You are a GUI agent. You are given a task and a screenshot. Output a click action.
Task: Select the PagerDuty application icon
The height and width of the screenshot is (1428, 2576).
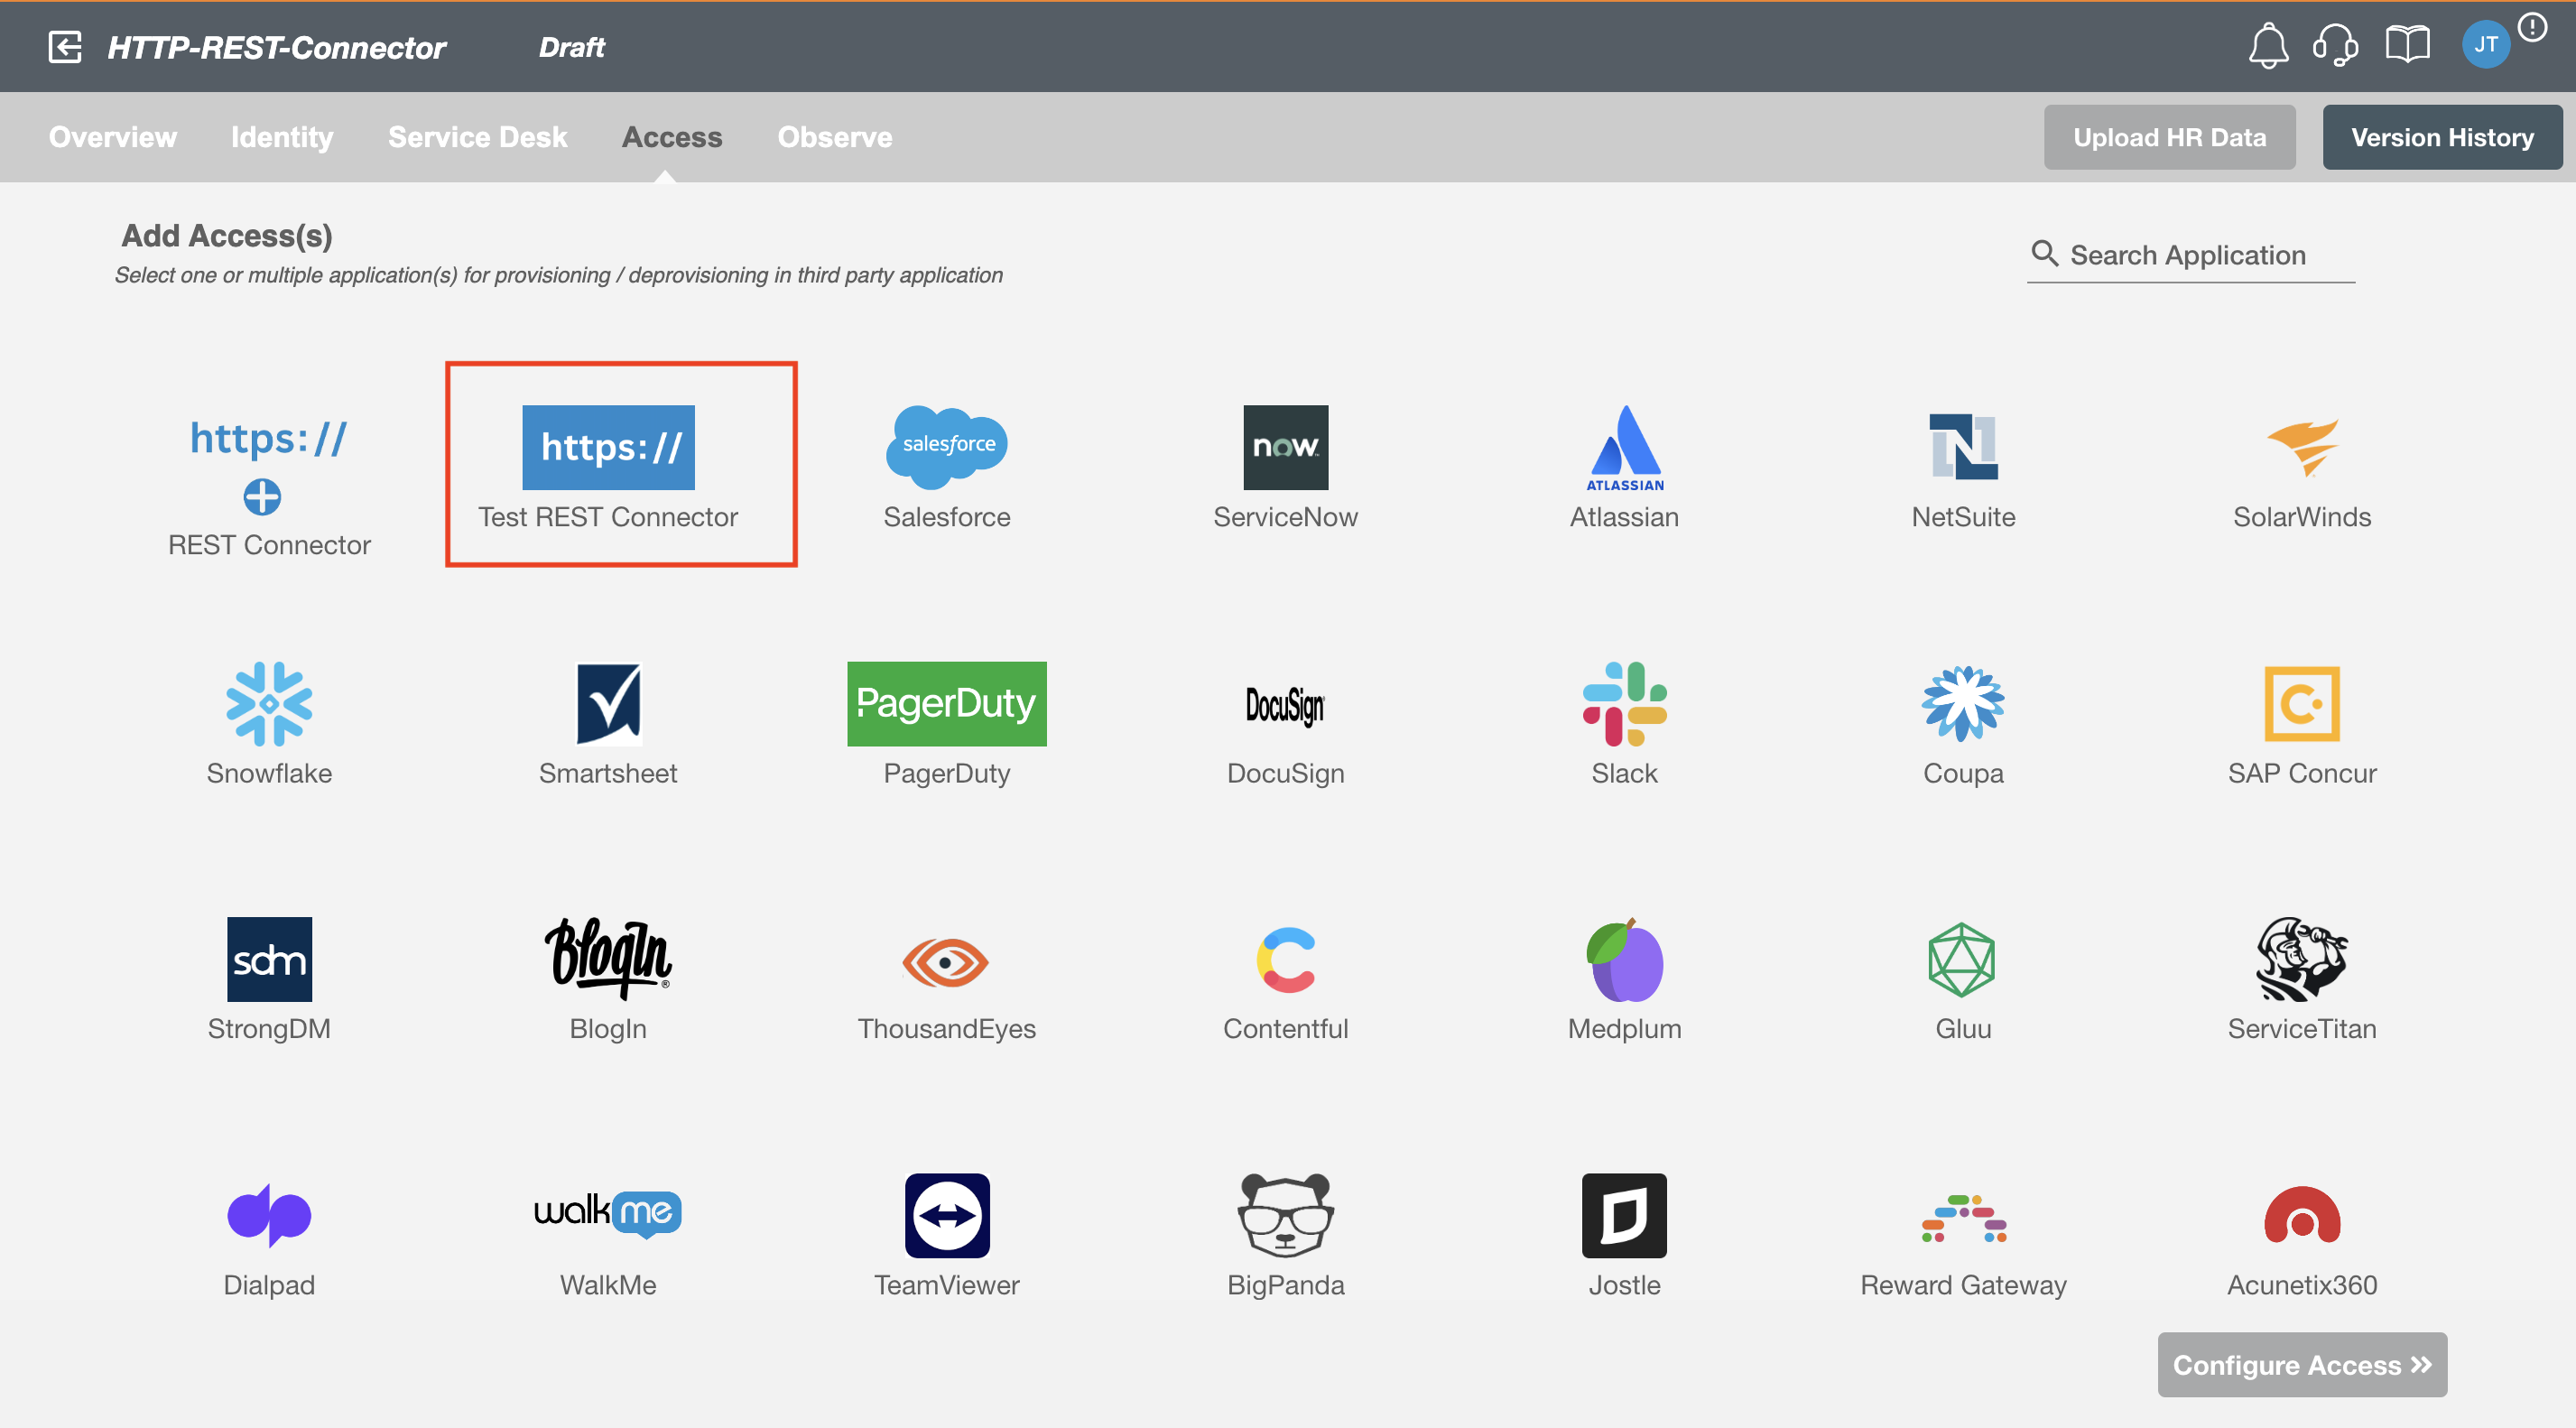tap(946, 703)
